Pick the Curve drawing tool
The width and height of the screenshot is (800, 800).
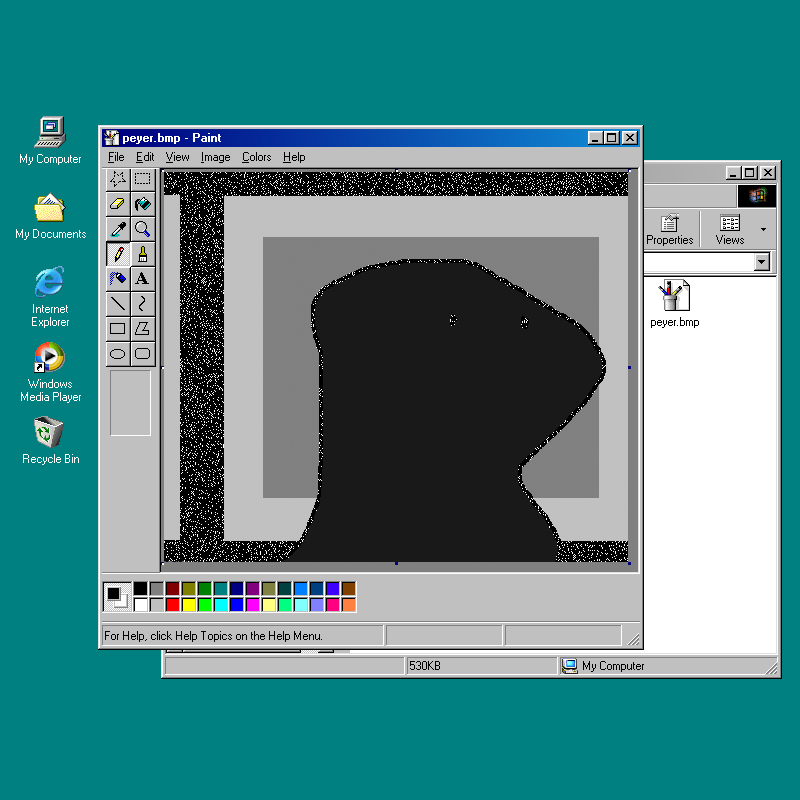pyautogui.click(x=143, y=303)
